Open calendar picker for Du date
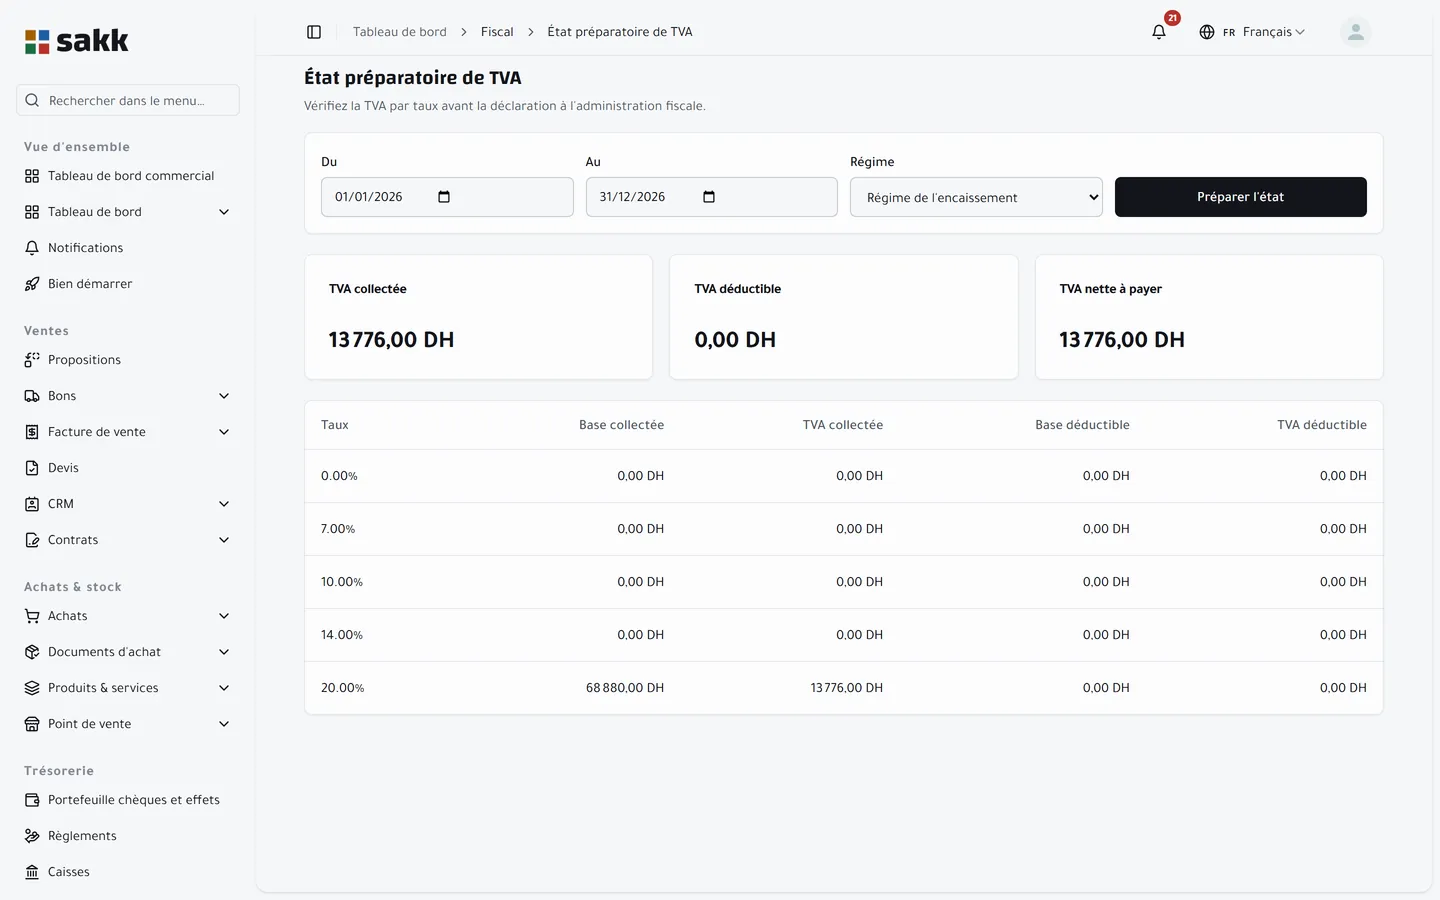Viewport: 1440px width, 900px height. [444, 197]
